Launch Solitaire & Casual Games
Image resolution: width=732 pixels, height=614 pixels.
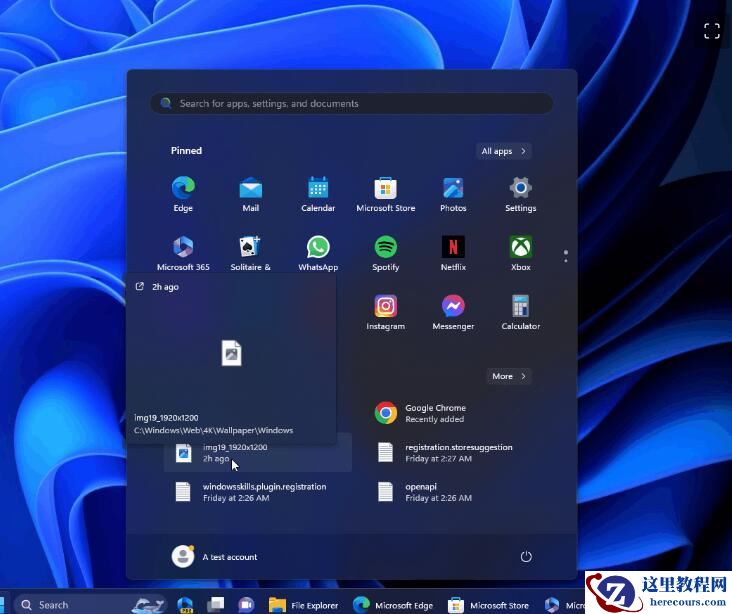[x=250, y=254]
